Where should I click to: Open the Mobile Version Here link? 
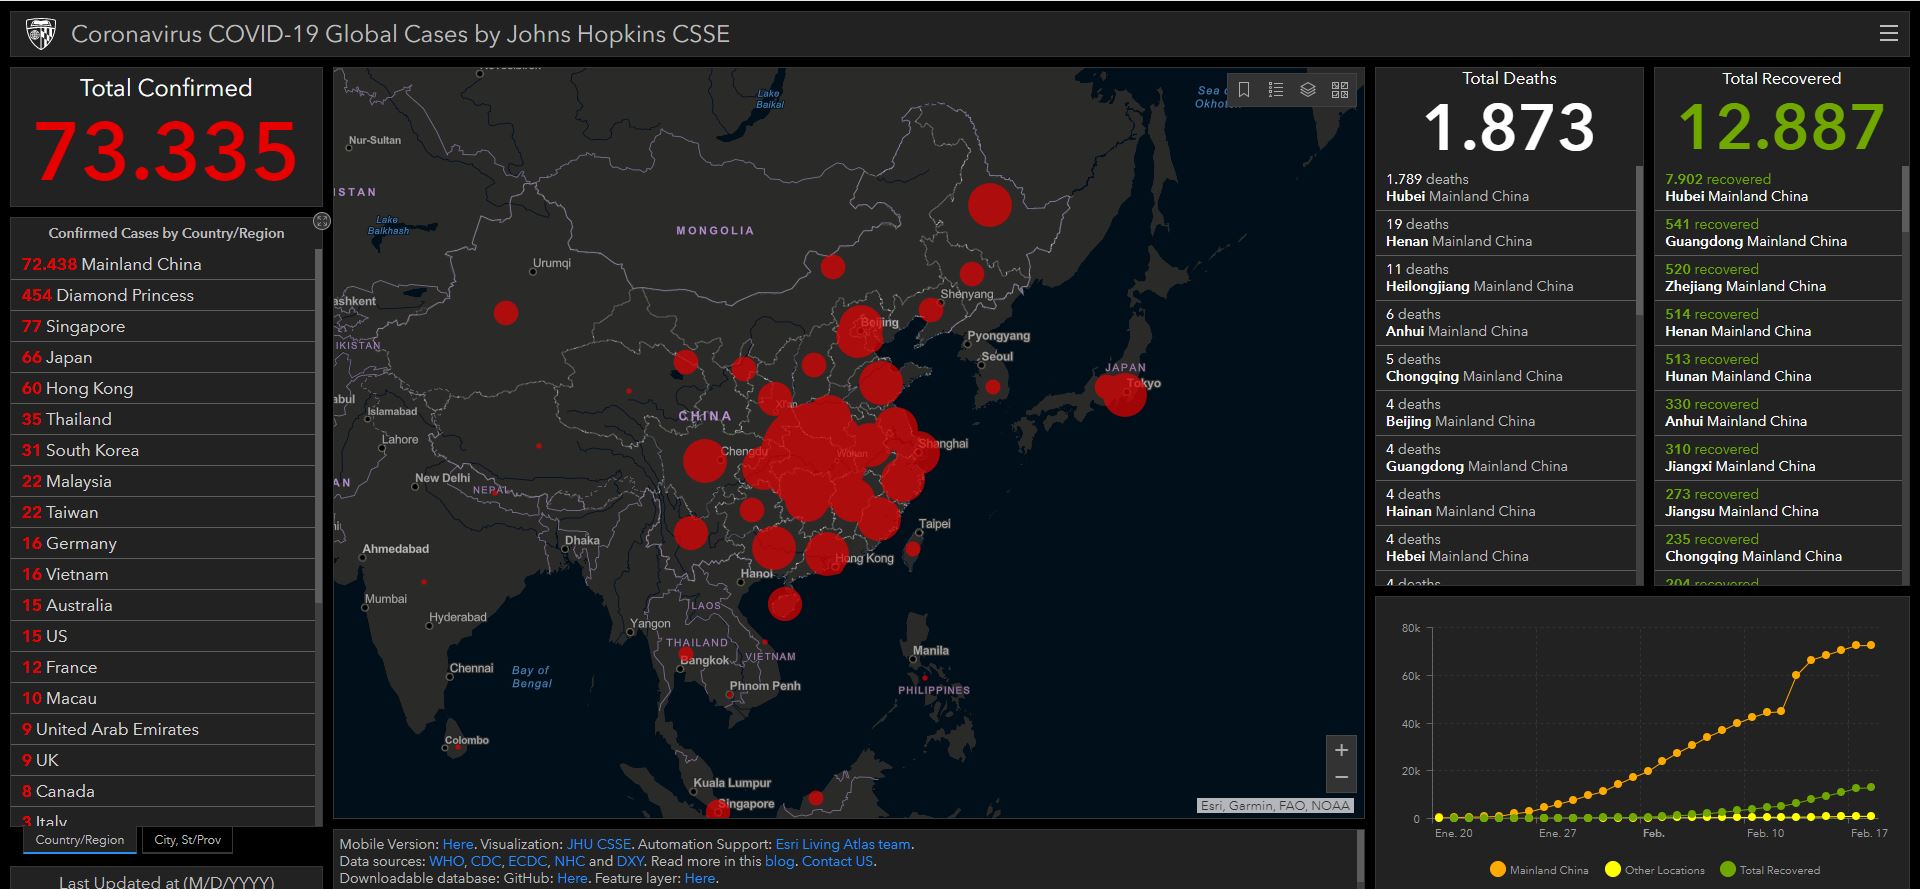pyautogui.click(x=458, y=844)
